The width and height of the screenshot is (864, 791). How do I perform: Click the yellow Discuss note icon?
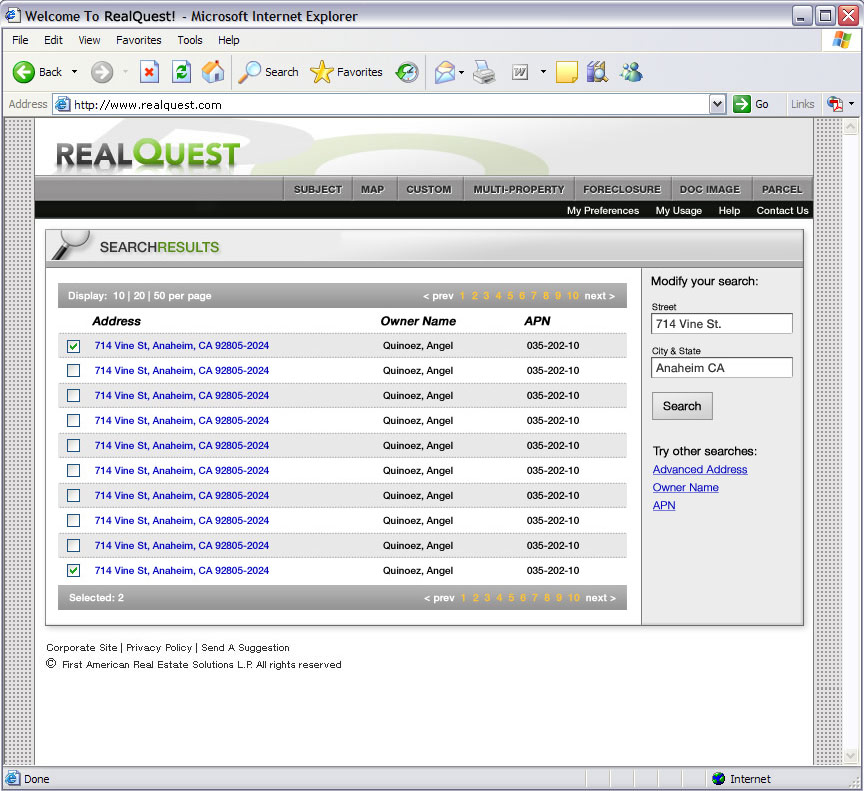566,72
